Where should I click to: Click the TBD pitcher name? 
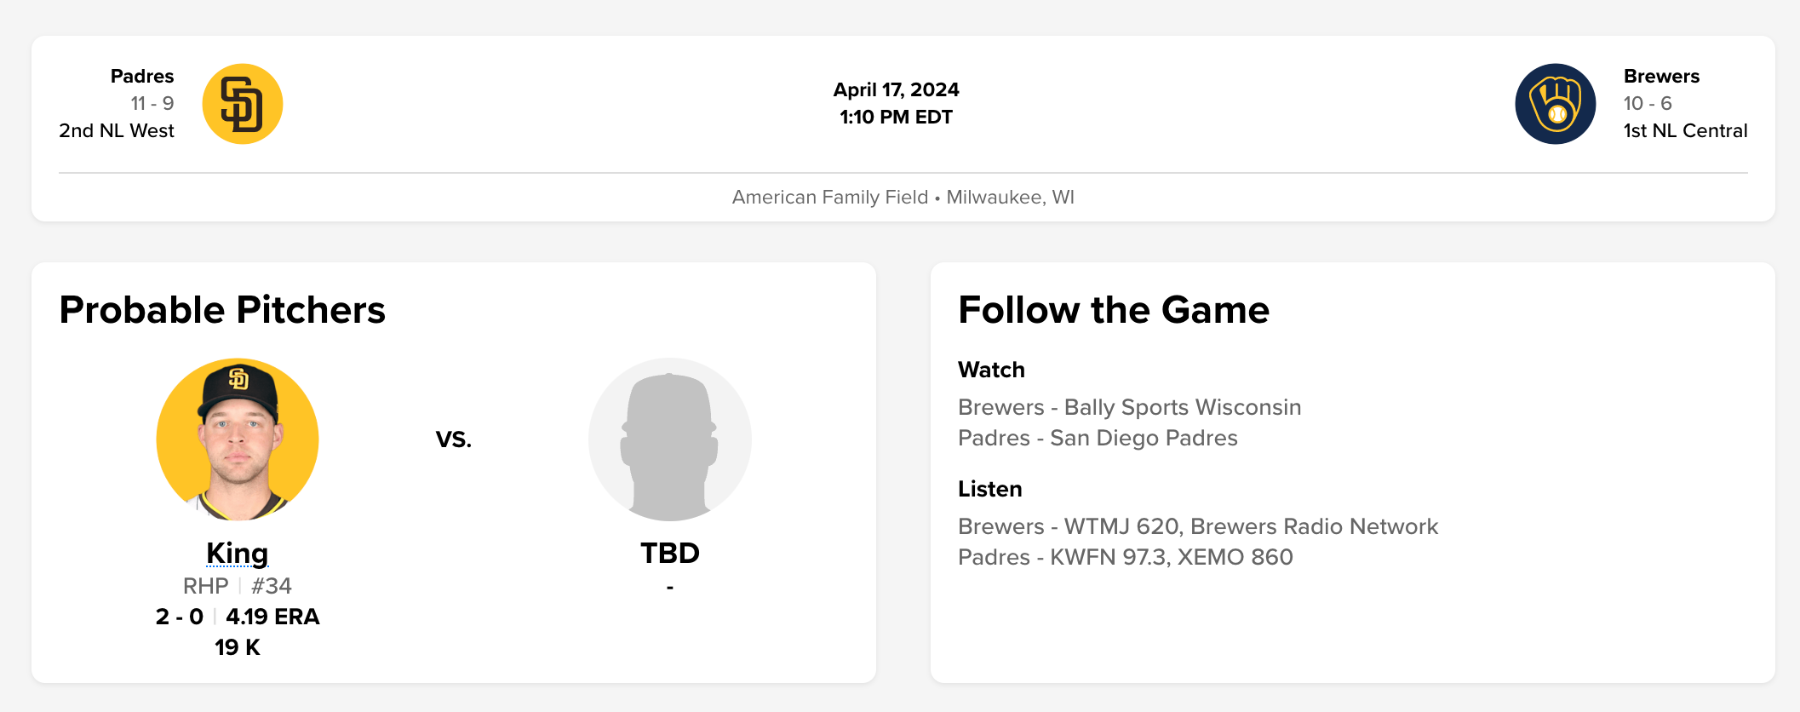[x=670, y=553]
